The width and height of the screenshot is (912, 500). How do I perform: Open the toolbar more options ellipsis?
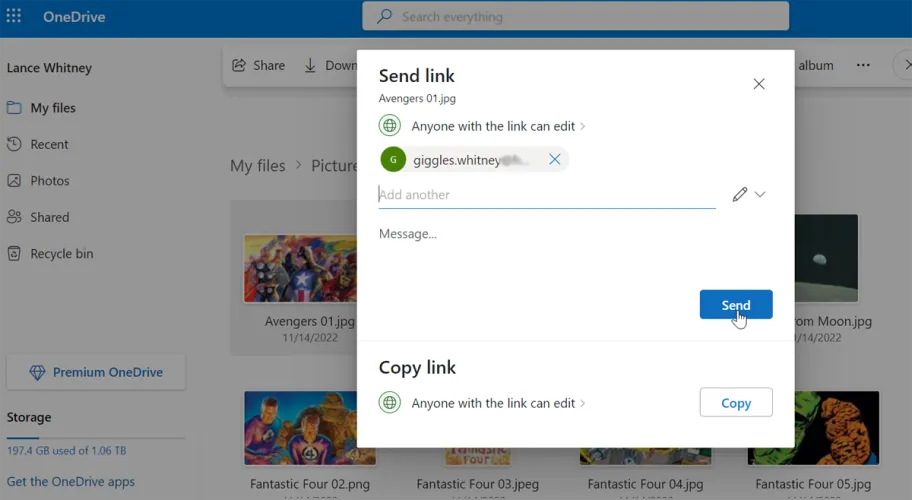click(x=863, y=65)
